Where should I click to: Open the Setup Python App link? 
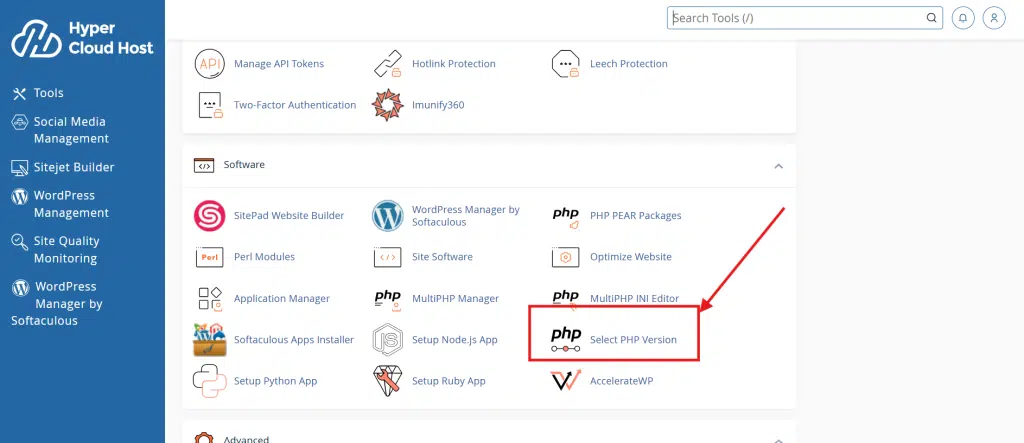276,381
